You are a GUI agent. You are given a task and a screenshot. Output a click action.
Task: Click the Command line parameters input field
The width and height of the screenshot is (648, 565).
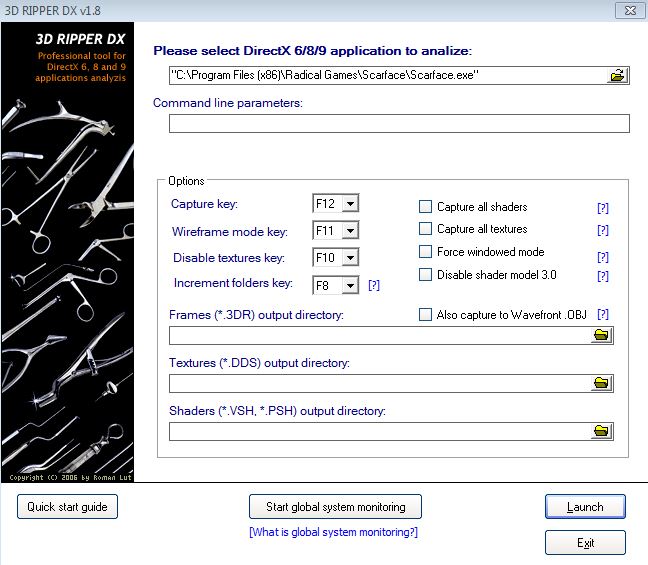point(398,124)
